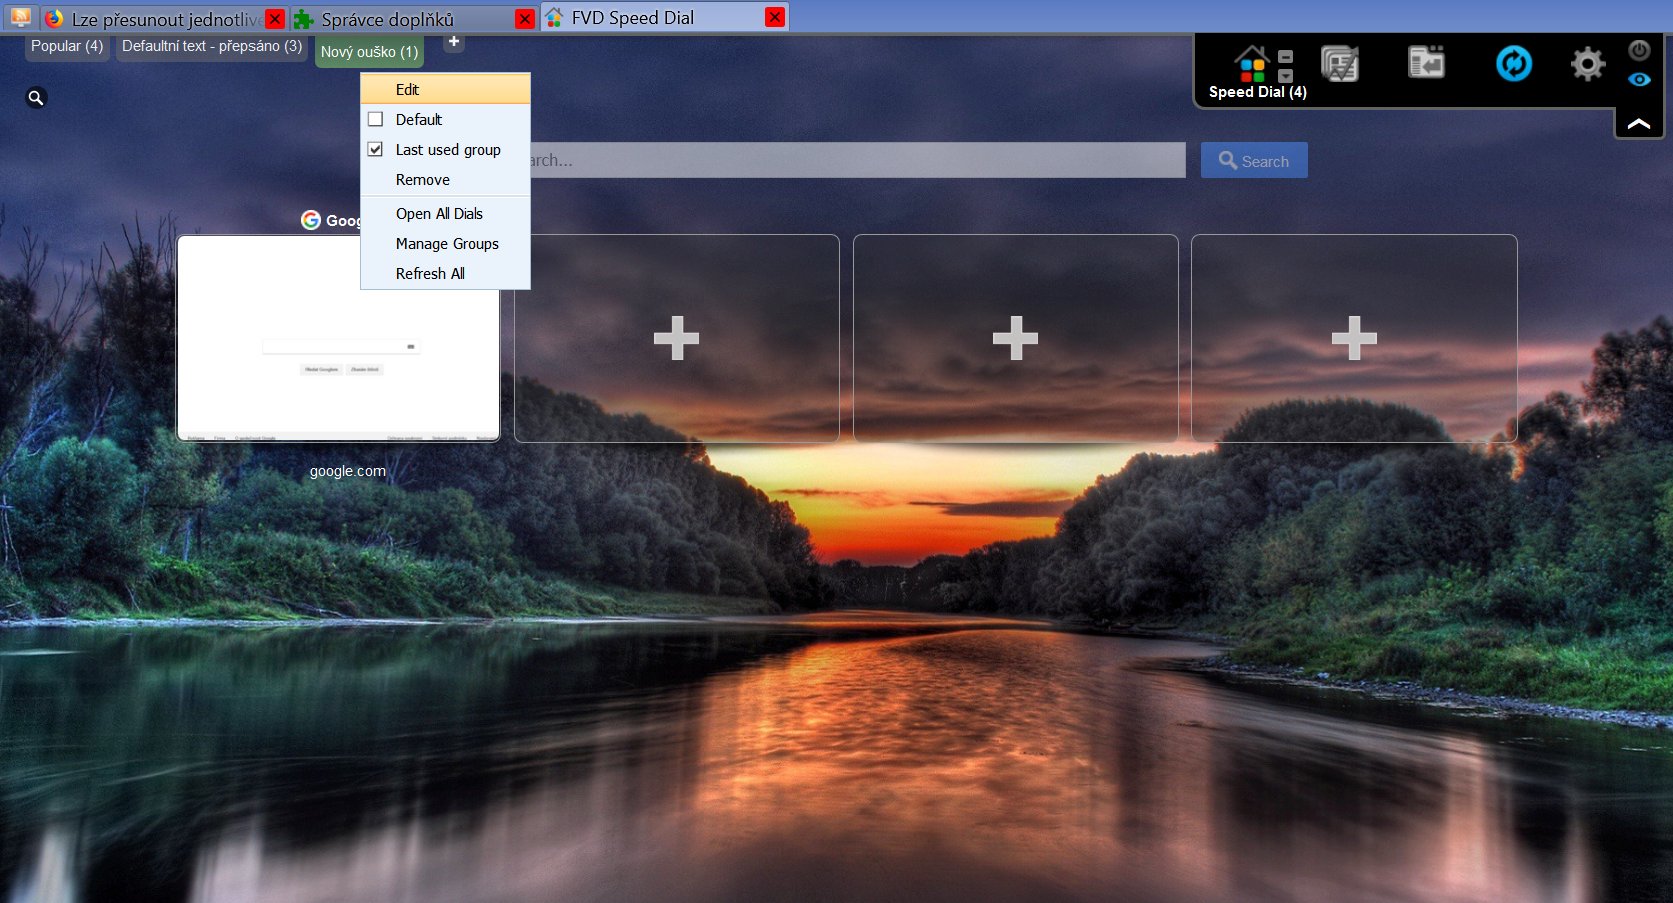Open the dropdown arrow beside Speed Dial
1673x903 pixels.
tap(1286, 76)
